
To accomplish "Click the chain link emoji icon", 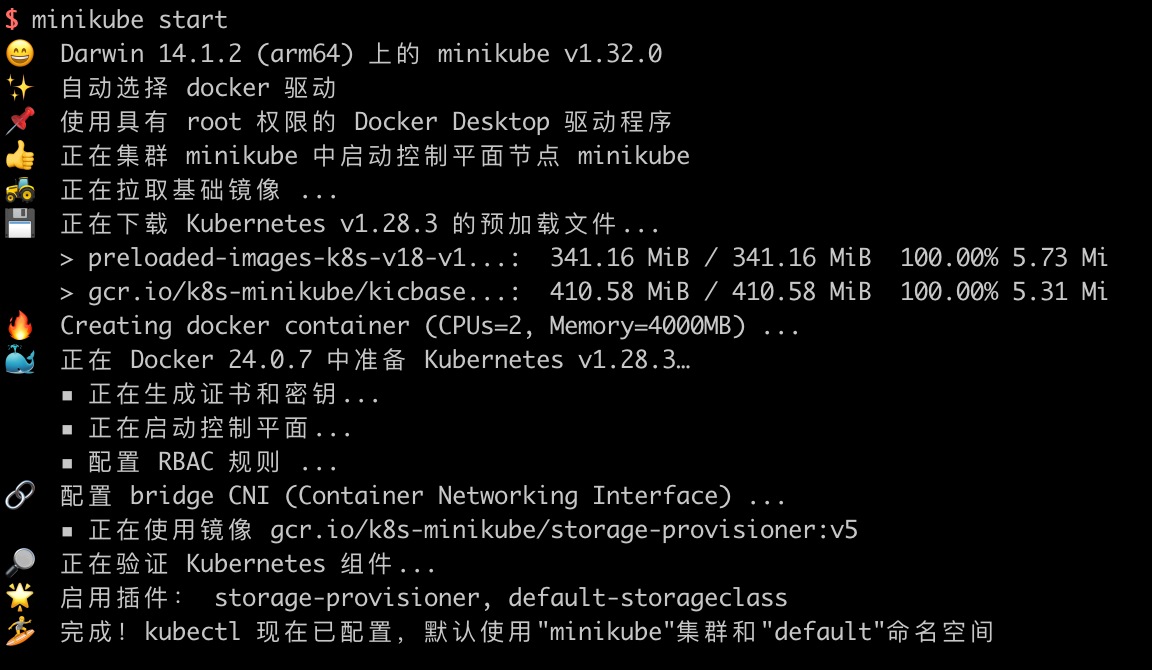I will coord(20,496).
